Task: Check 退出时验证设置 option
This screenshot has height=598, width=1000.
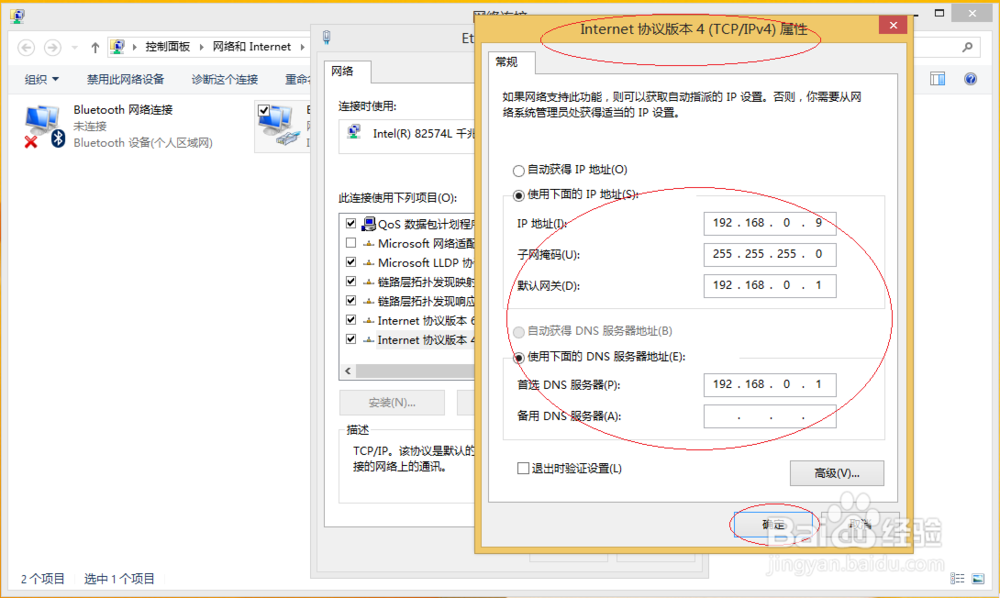Action: point(523,468)
